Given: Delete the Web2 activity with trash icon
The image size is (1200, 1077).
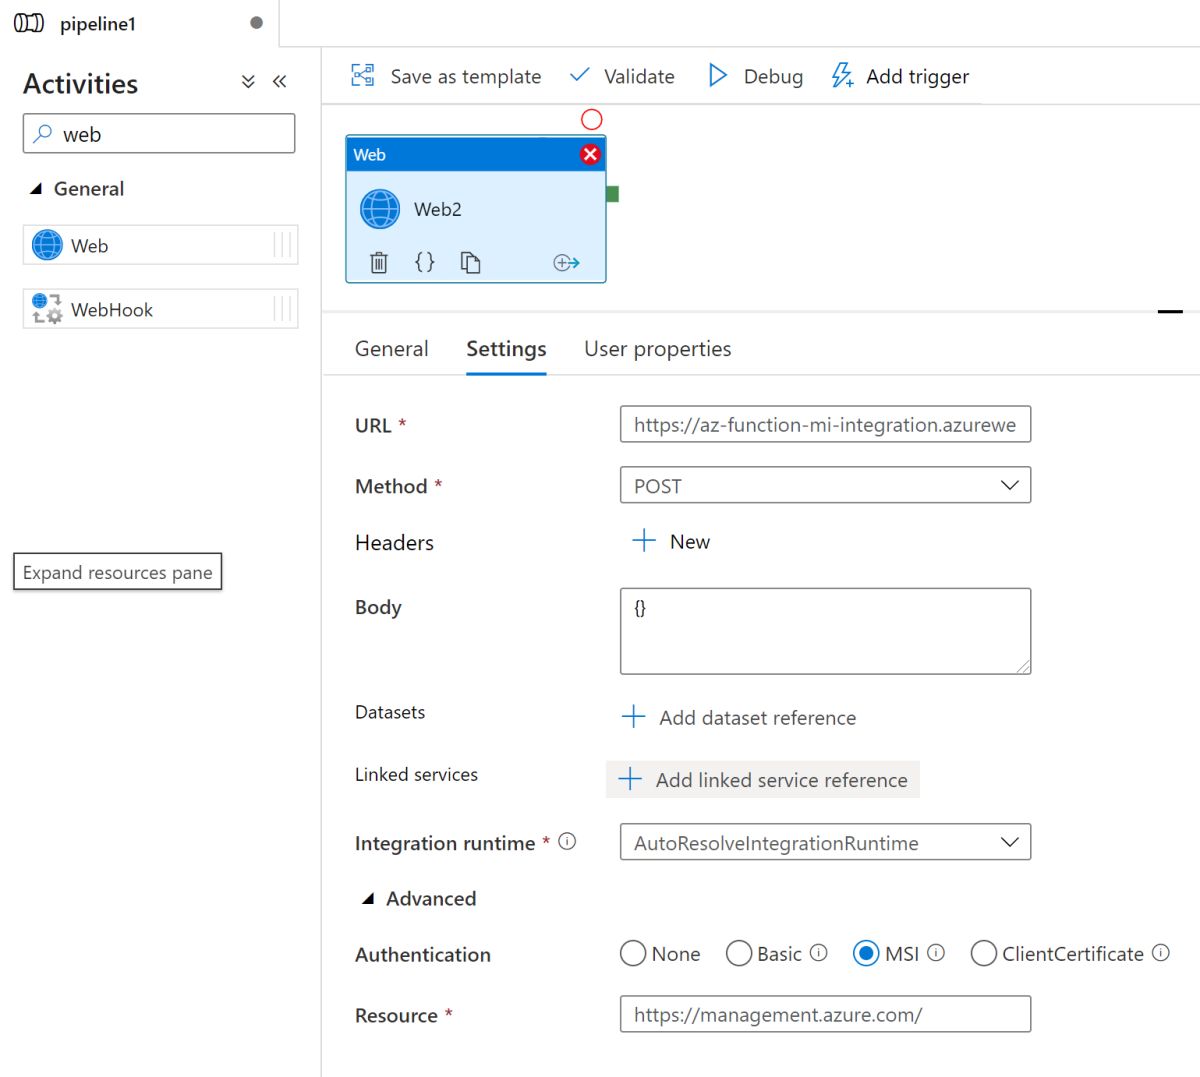Looking at the screenshot, I should tap(379, 263).
